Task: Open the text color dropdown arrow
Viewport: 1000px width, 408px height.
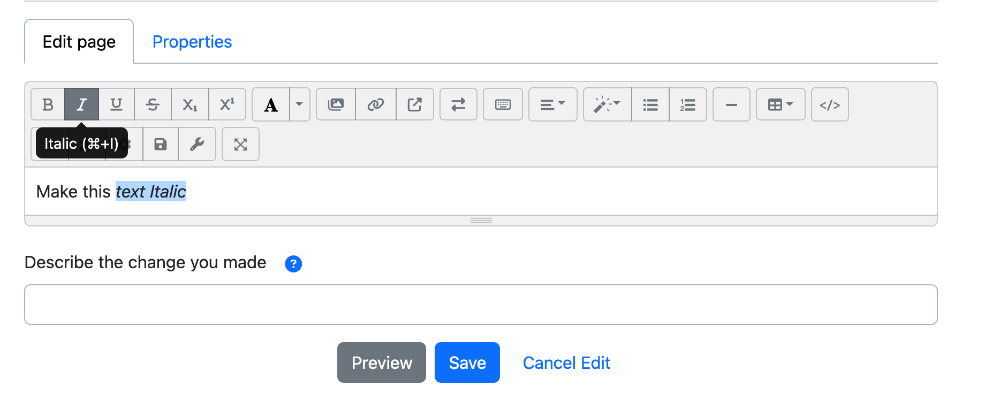Action: pos(300,105)
